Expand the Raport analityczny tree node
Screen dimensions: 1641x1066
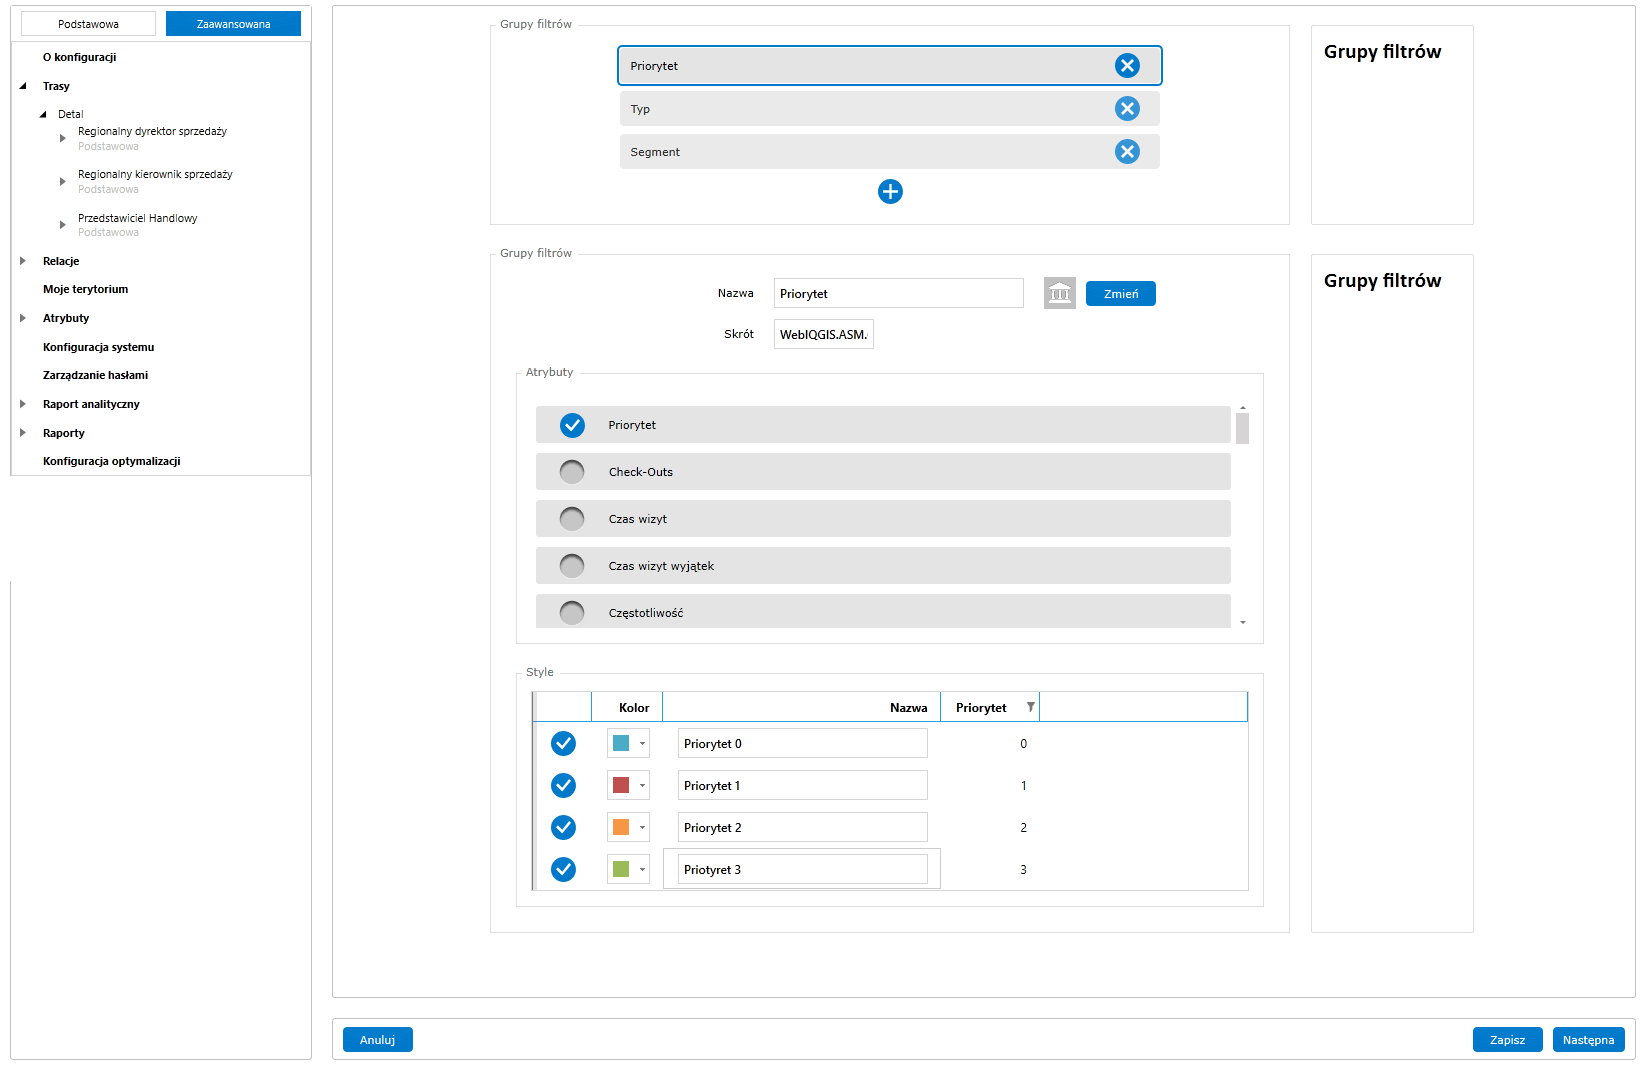pyautogui.click(x=23, y=404)
